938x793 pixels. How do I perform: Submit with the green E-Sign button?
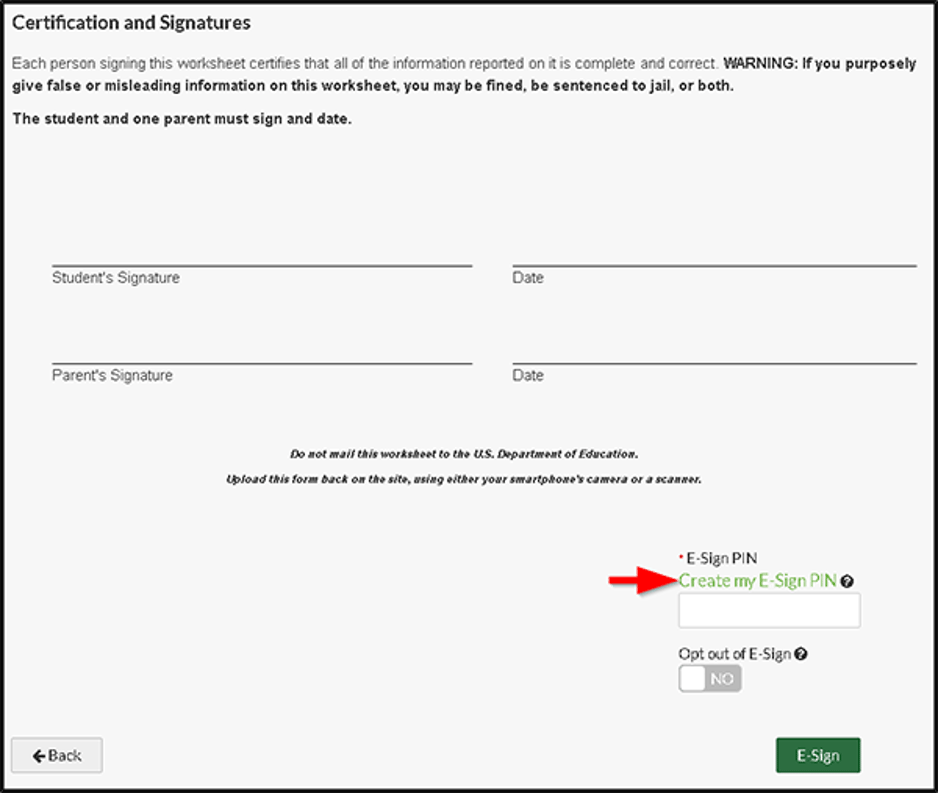[x=818, y=755]
